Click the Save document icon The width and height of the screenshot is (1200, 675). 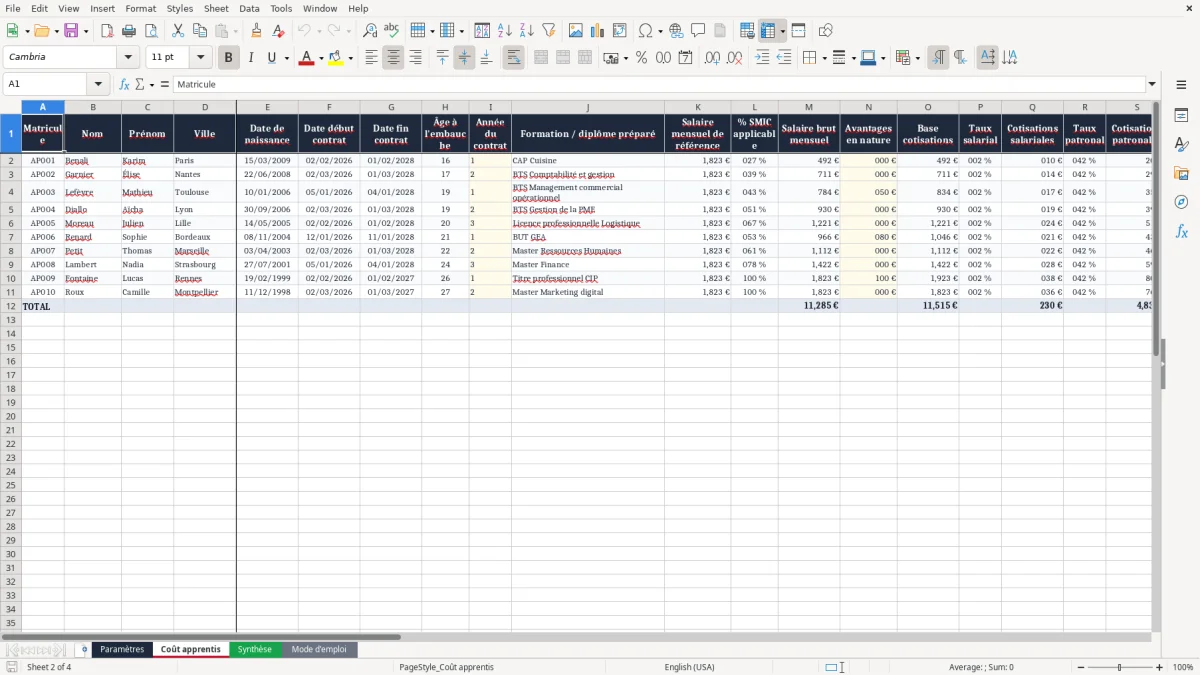[71, 31]
